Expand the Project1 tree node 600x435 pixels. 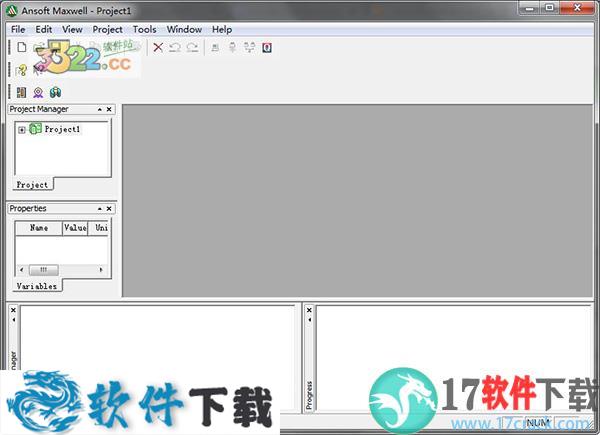pos(22,130)
